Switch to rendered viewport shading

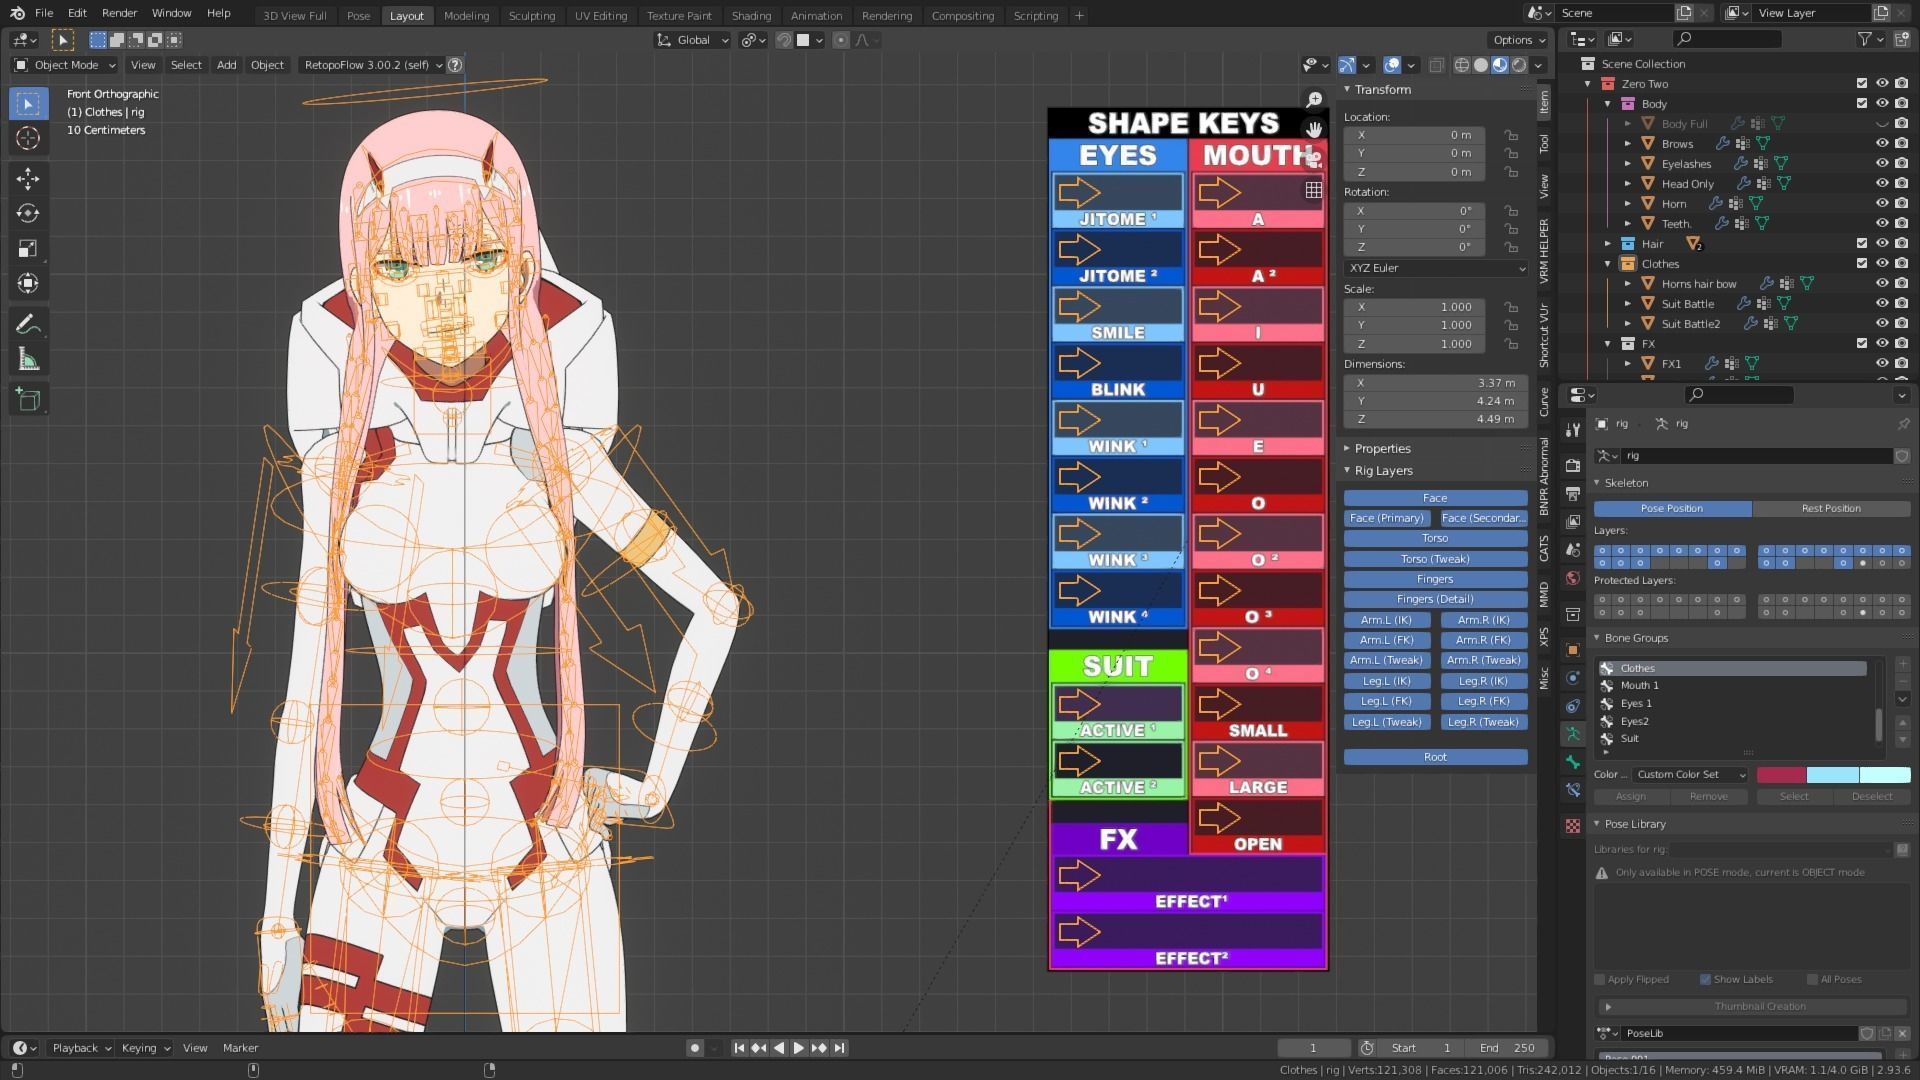point(1519,65)
